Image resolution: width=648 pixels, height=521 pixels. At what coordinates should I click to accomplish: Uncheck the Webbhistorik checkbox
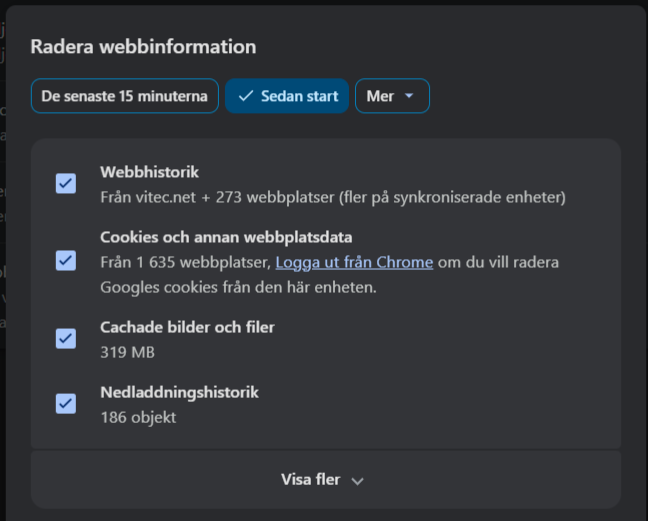coord(66,183)
